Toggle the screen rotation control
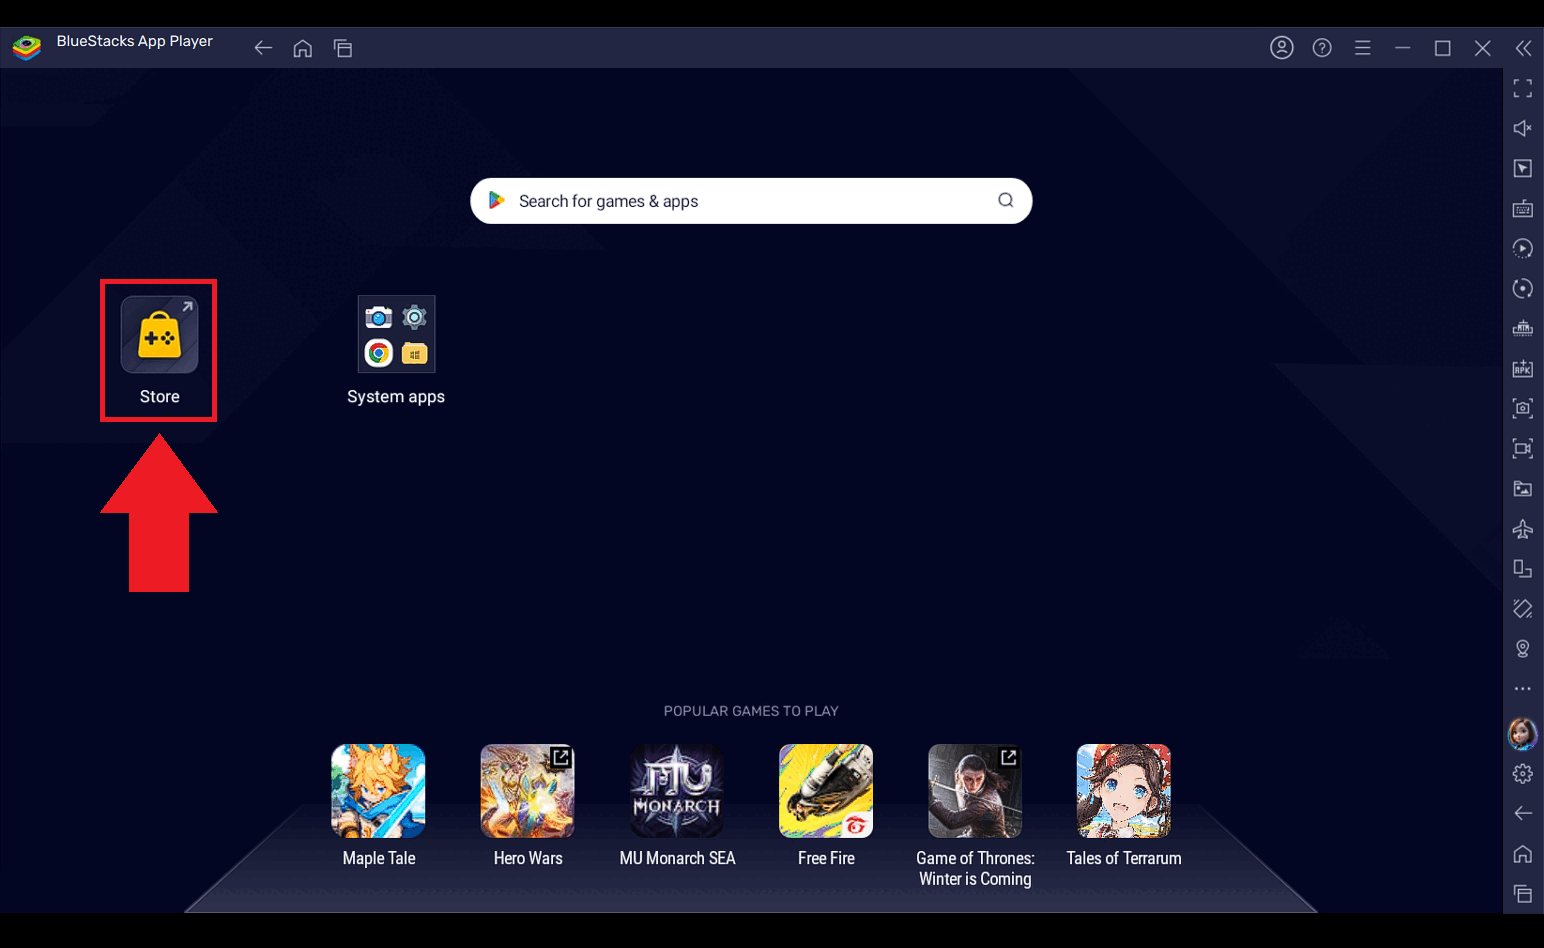The width and height of the screenshot is (1544, 948). pyautogui.click(x=1522, y=288)
